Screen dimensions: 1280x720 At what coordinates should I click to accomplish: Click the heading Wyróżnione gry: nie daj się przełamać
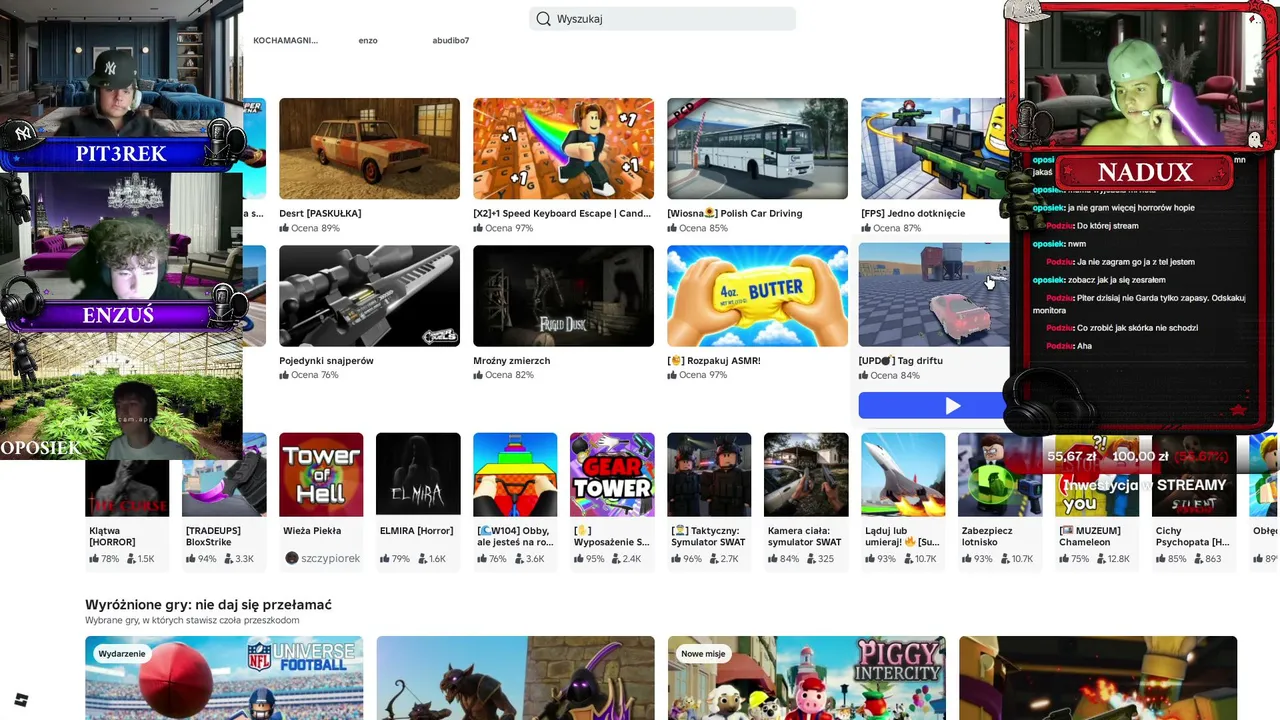click(x=208, y=605)
